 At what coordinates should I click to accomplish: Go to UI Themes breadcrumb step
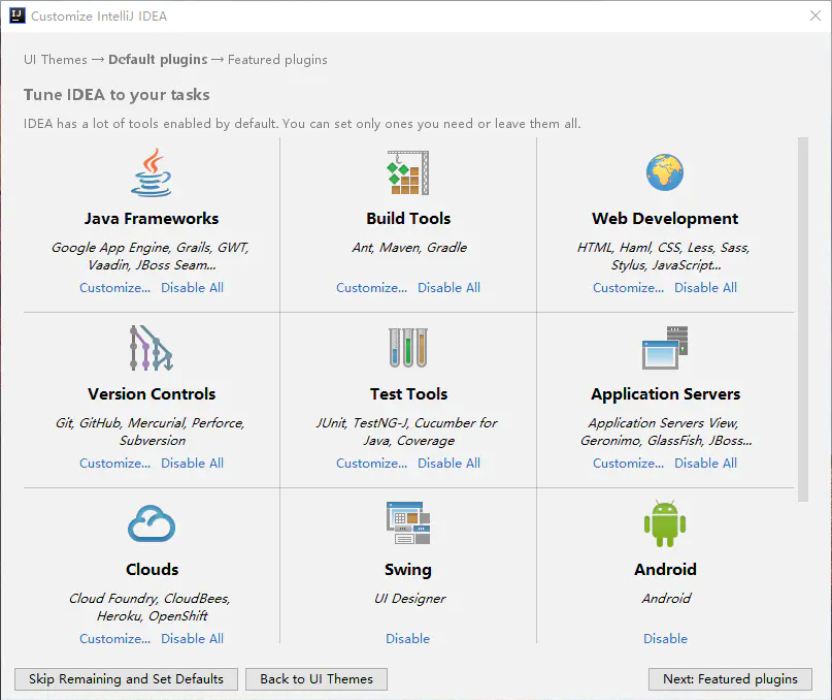[55, 60]
